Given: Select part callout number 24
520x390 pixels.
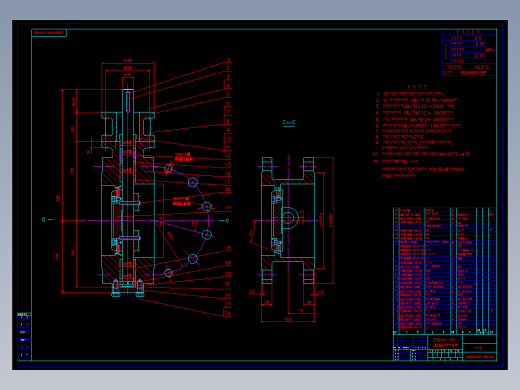Looking at the screenshot, I should click(227, 313).
